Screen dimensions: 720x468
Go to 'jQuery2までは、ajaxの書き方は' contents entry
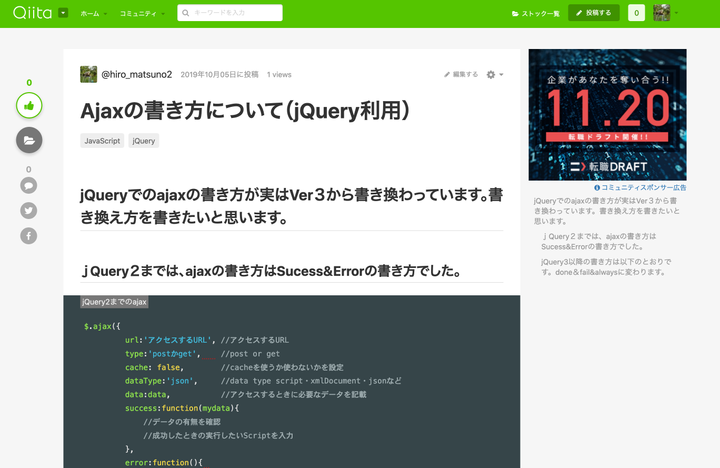point(599,242)
